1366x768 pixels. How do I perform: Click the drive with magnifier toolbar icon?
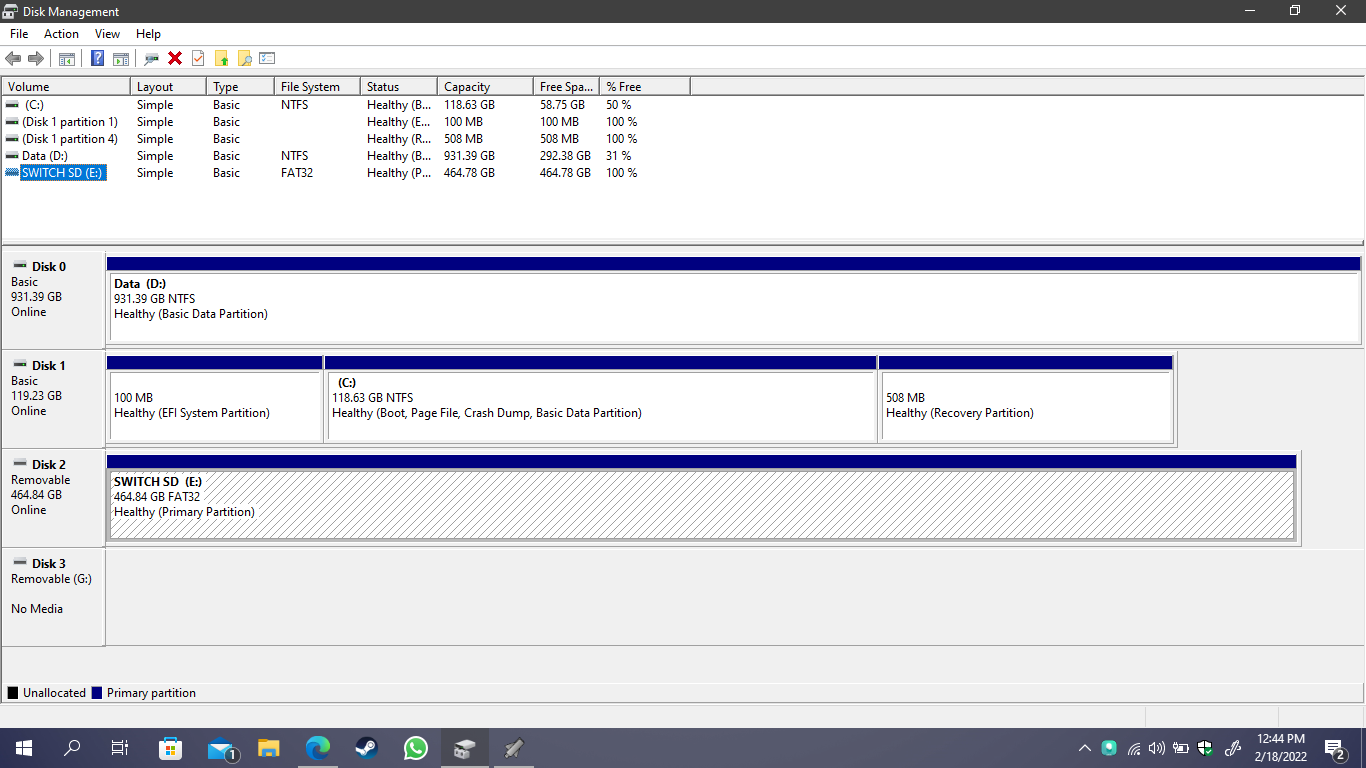(152, 58)
